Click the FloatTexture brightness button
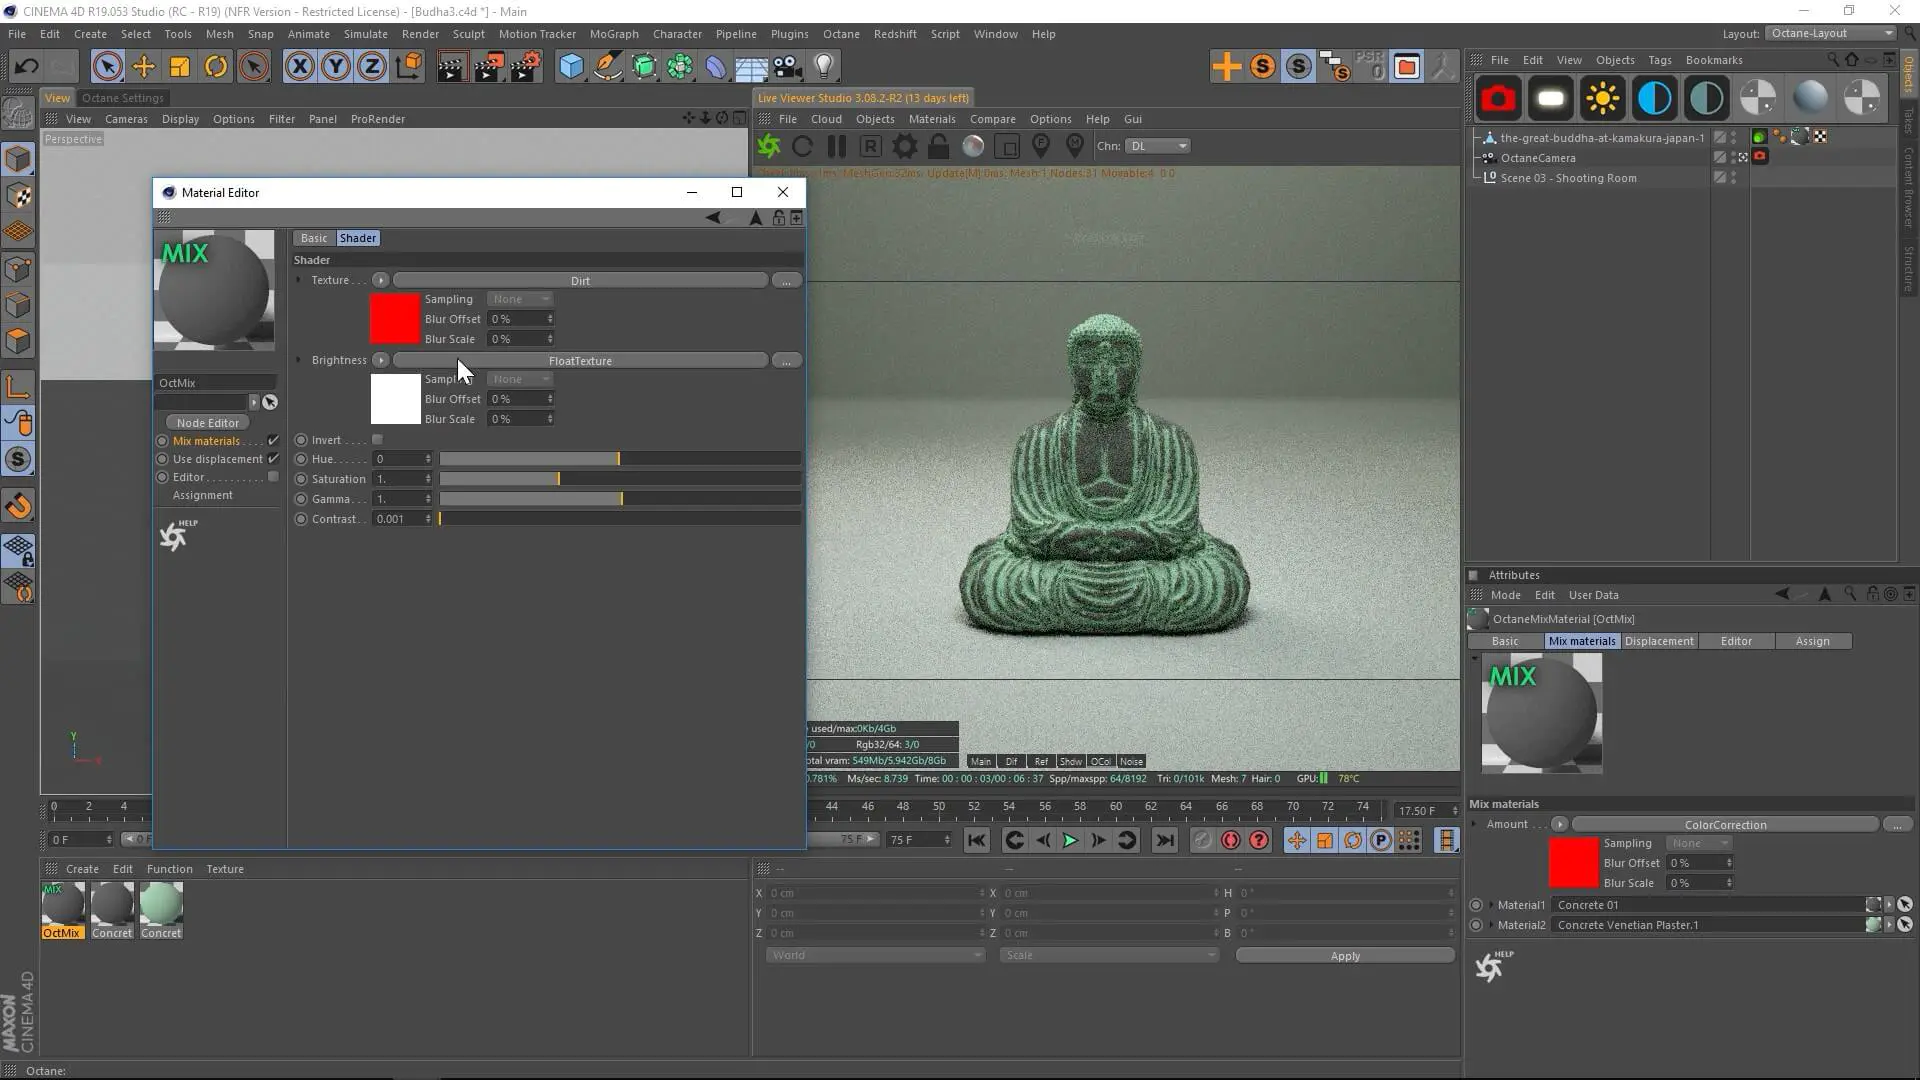1920x1080 pixels. [580, 361]
